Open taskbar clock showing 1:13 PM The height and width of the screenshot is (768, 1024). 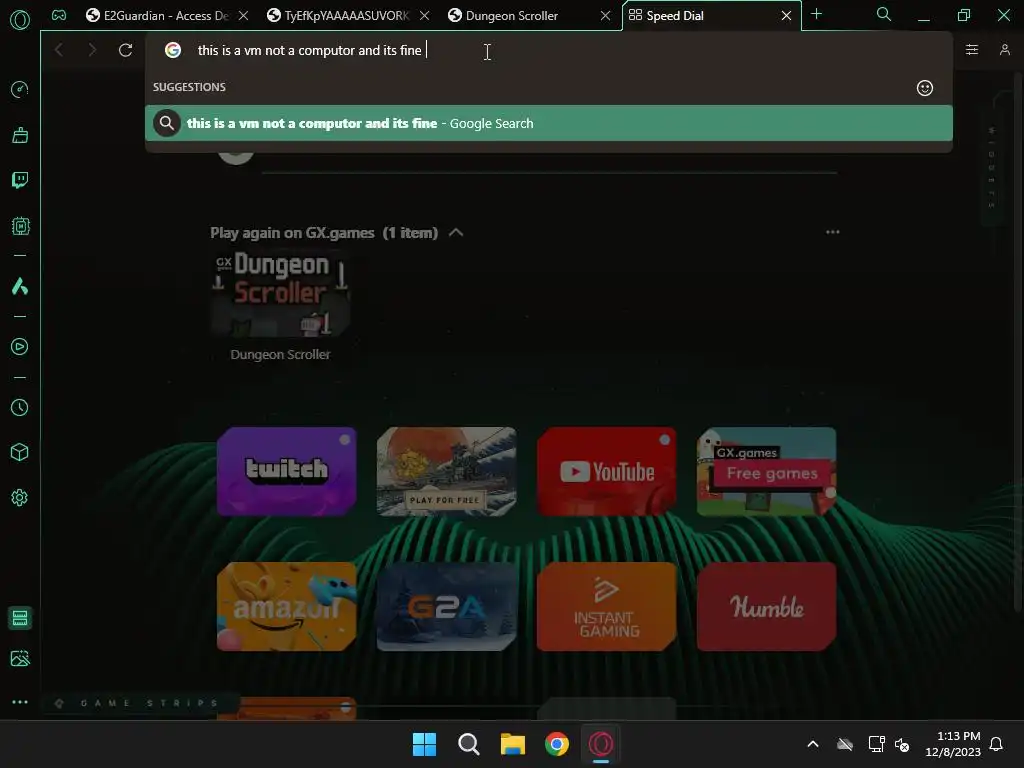click(953, 744)
